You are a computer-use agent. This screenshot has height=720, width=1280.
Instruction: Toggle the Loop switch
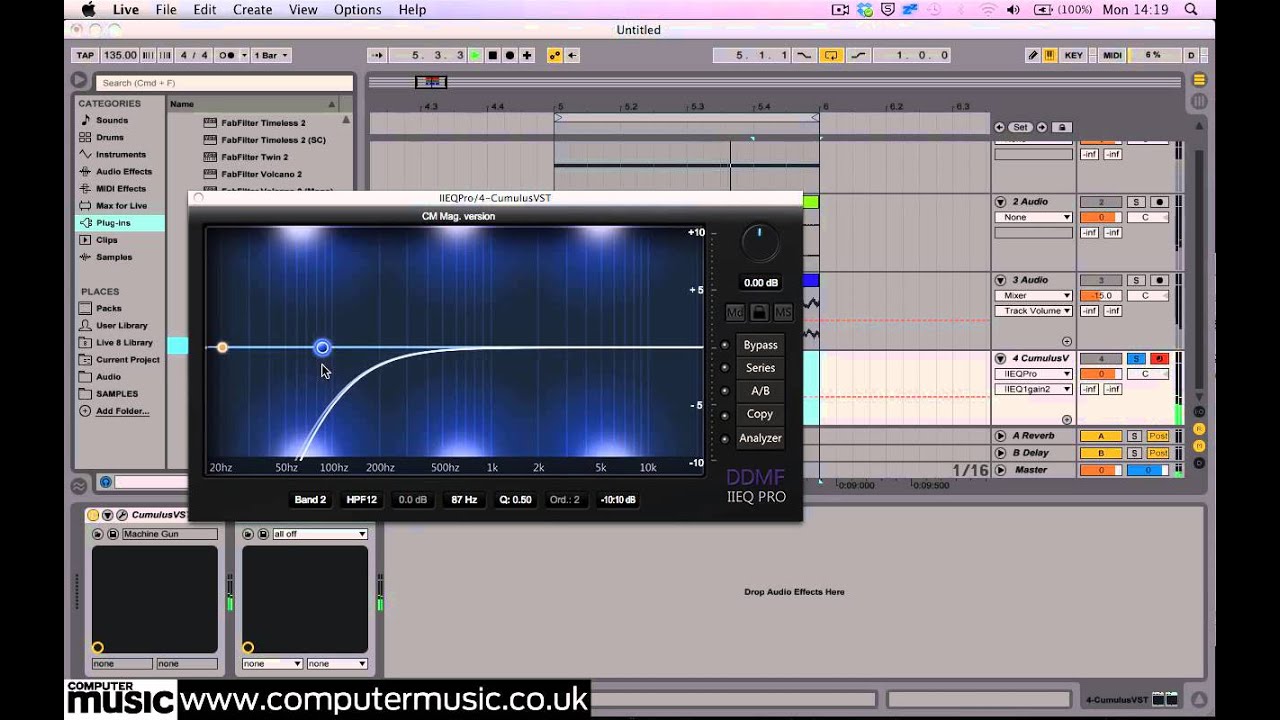pyautogui.click(x=831, y=56)
